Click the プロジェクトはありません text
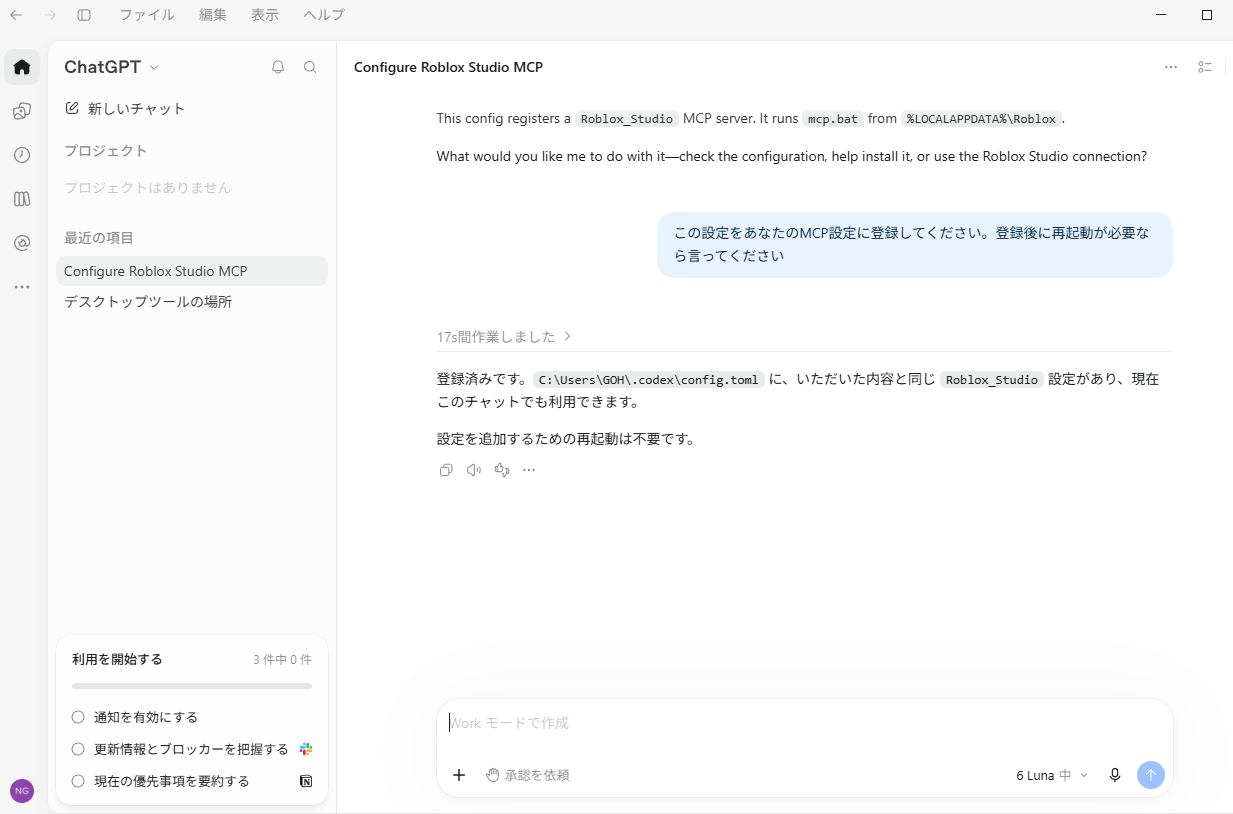 (x=148, y=188)
